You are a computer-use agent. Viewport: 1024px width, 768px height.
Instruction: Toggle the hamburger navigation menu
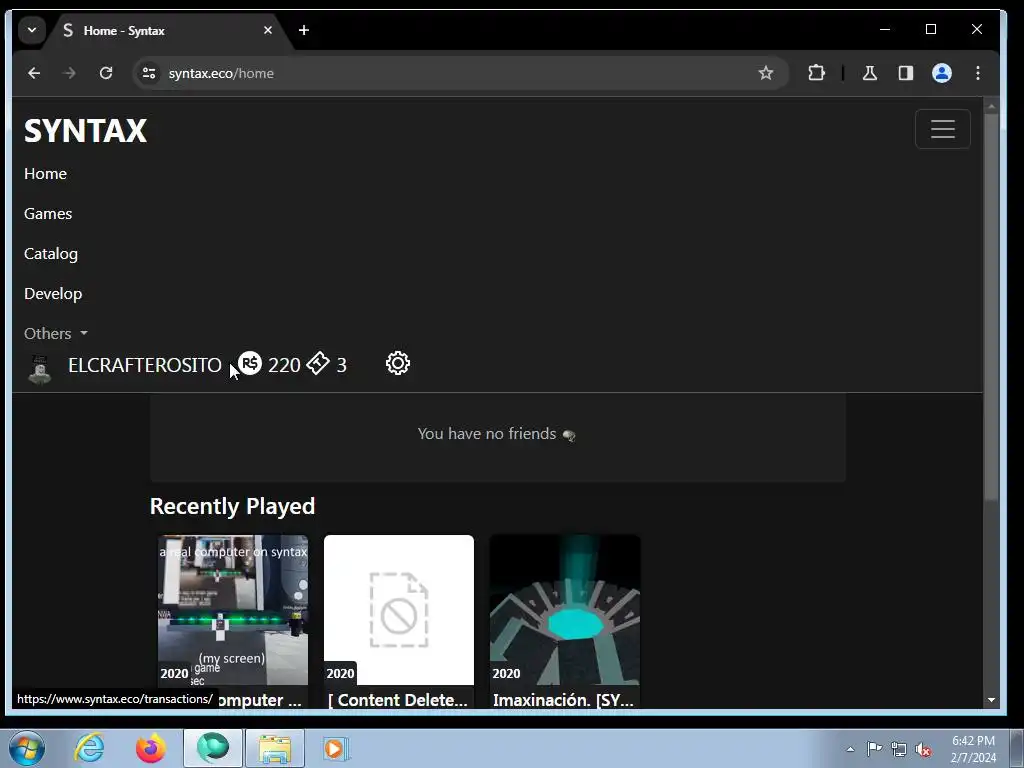click(x=942, y=129)
